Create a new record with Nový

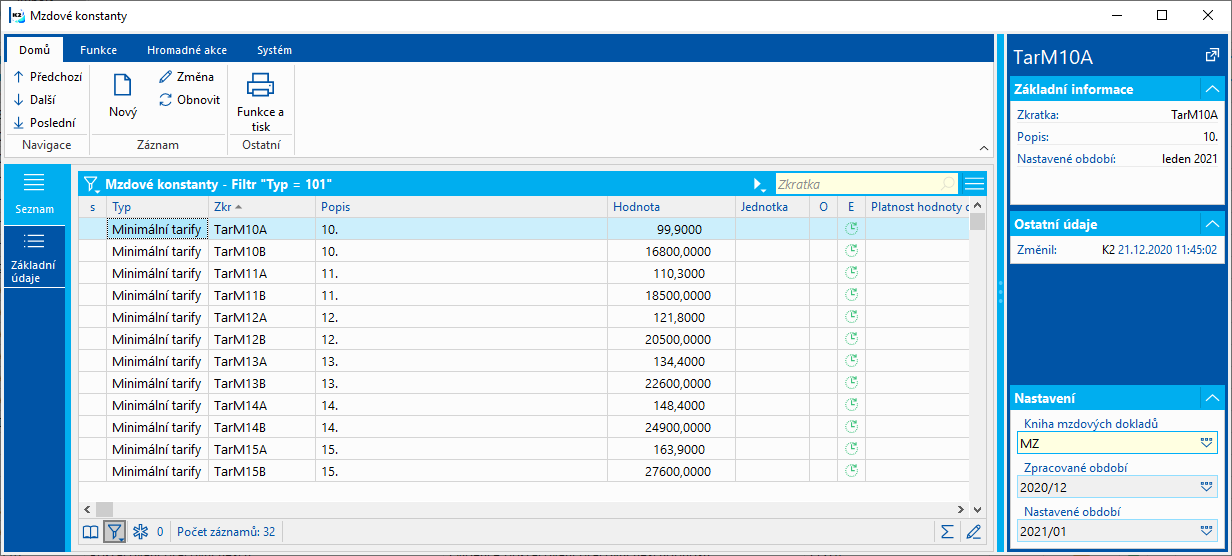pos(123,96)
